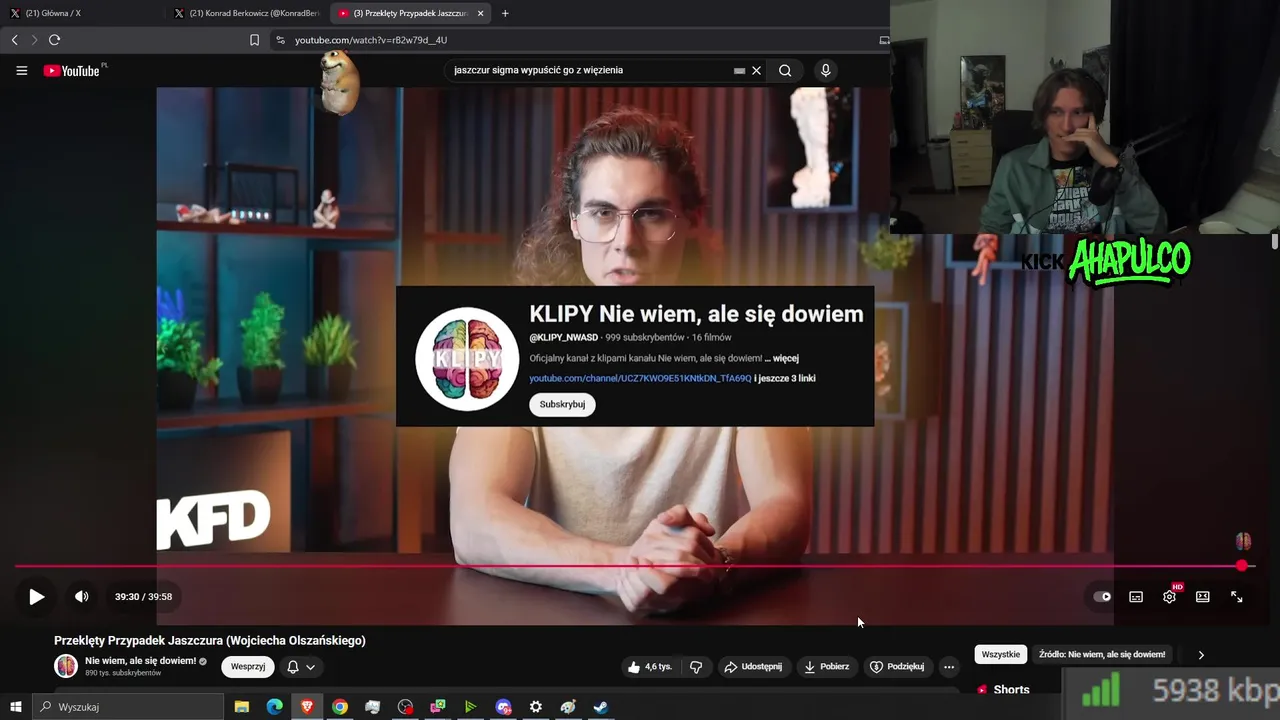Send thanks with the Podziękuj button

click(x=897, y=667)
